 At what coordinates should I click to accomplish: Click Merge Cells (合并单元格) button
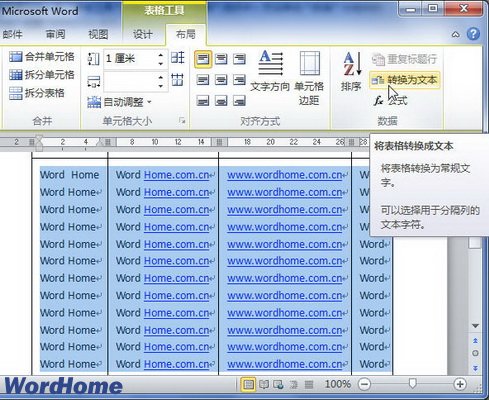coord(42,57)
